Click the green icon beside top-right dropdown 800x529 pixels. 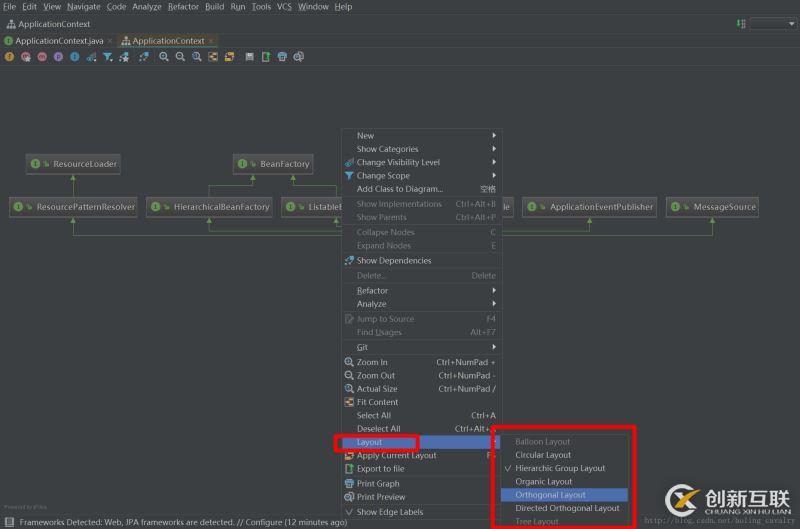741,23
